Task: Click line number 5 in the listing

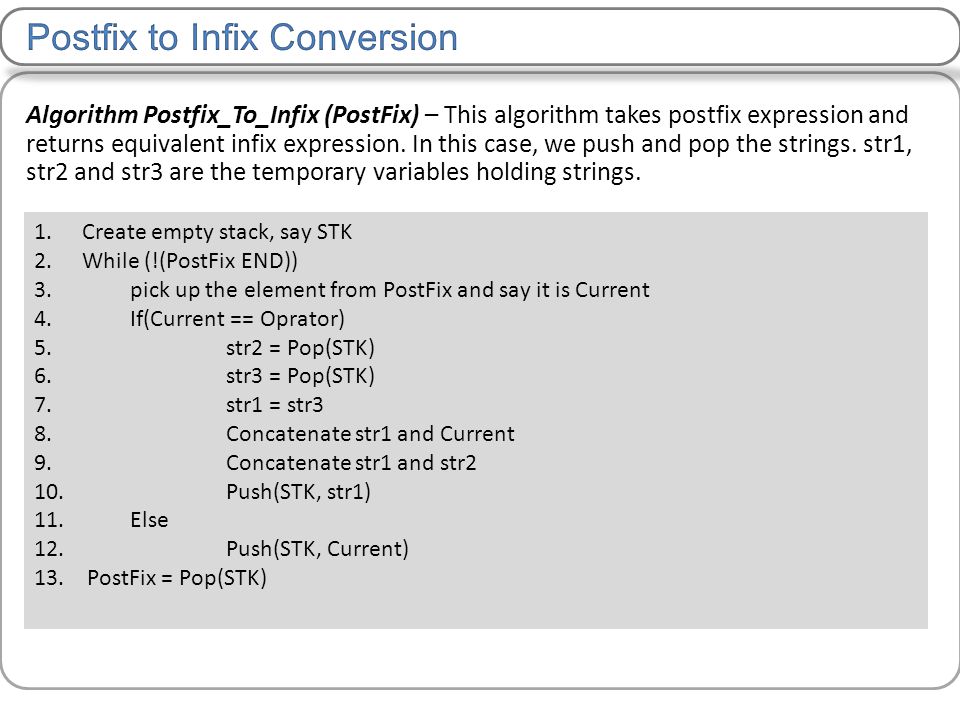Action: 42,348
